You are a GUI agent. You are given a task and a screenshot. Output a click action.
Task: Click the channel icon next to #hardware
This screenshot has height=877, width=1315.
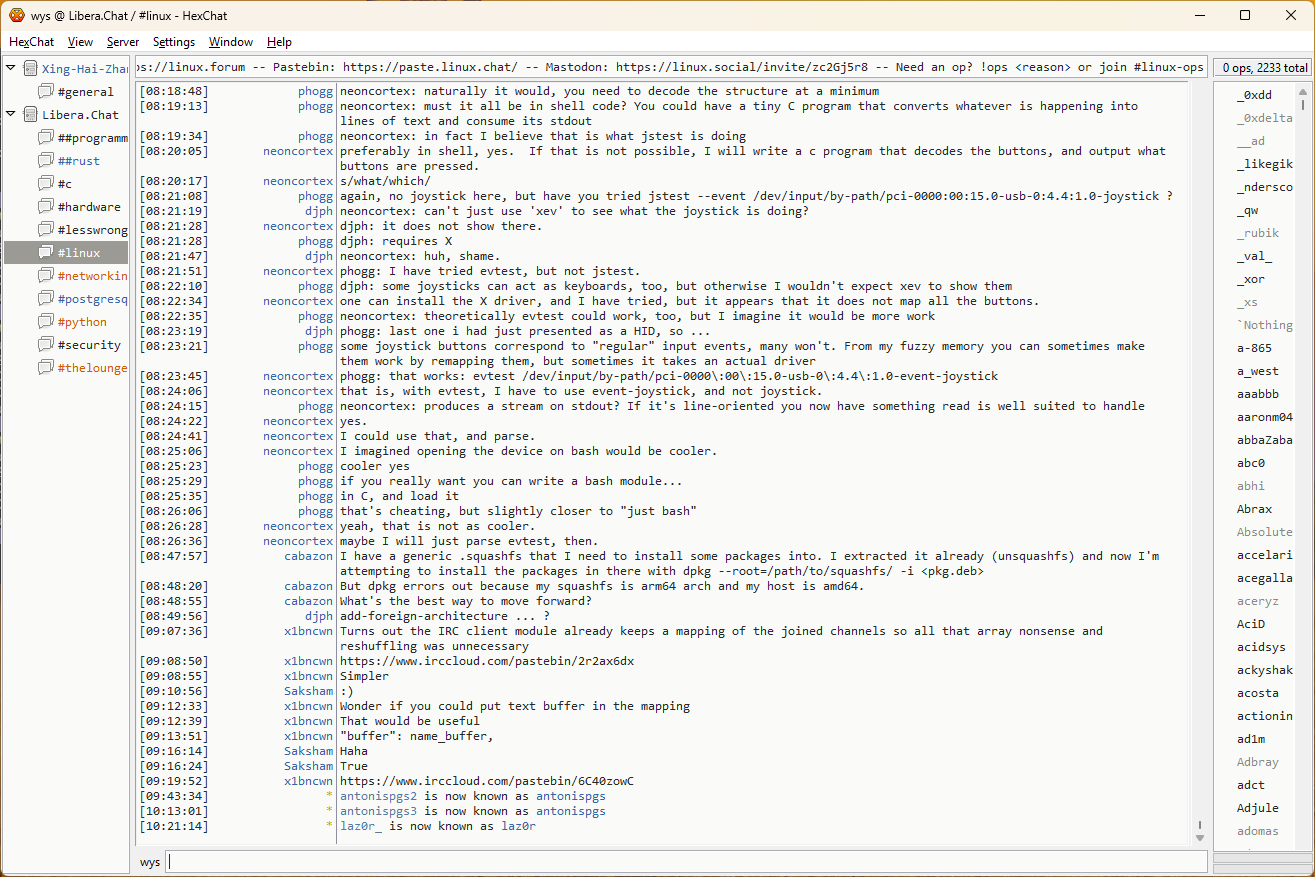click(46, 207)
